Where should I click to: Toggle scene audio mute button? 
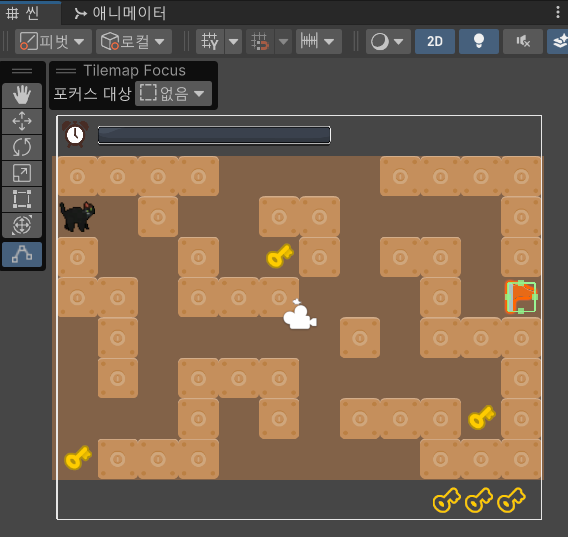[x=523, y=42]
